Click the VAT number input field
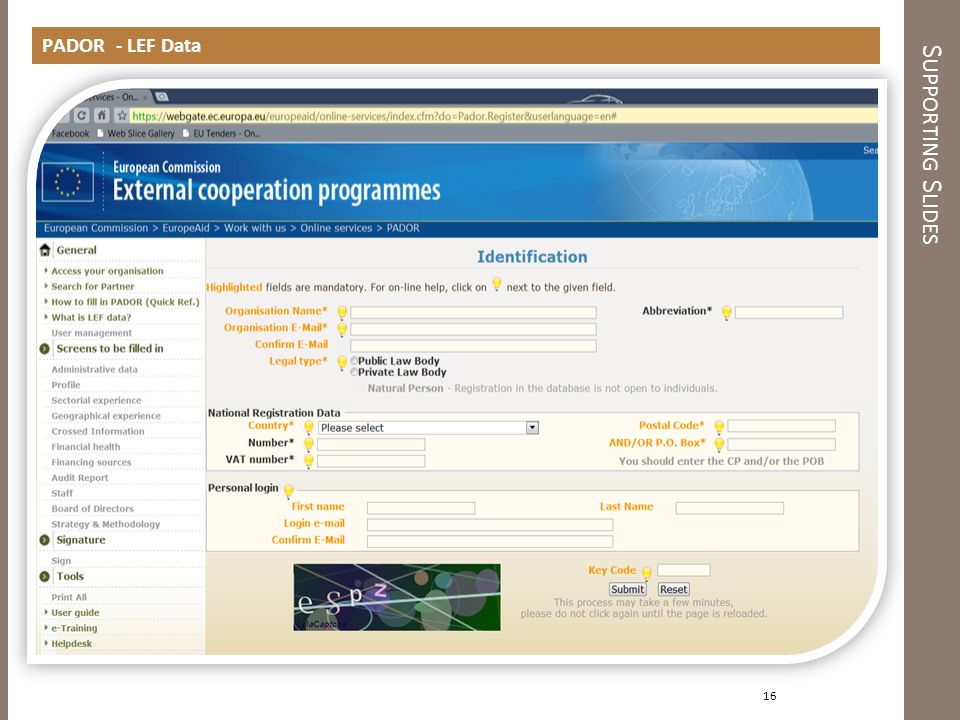The width and height of the screenshot is (960, 720). click(x=371, y=461)
